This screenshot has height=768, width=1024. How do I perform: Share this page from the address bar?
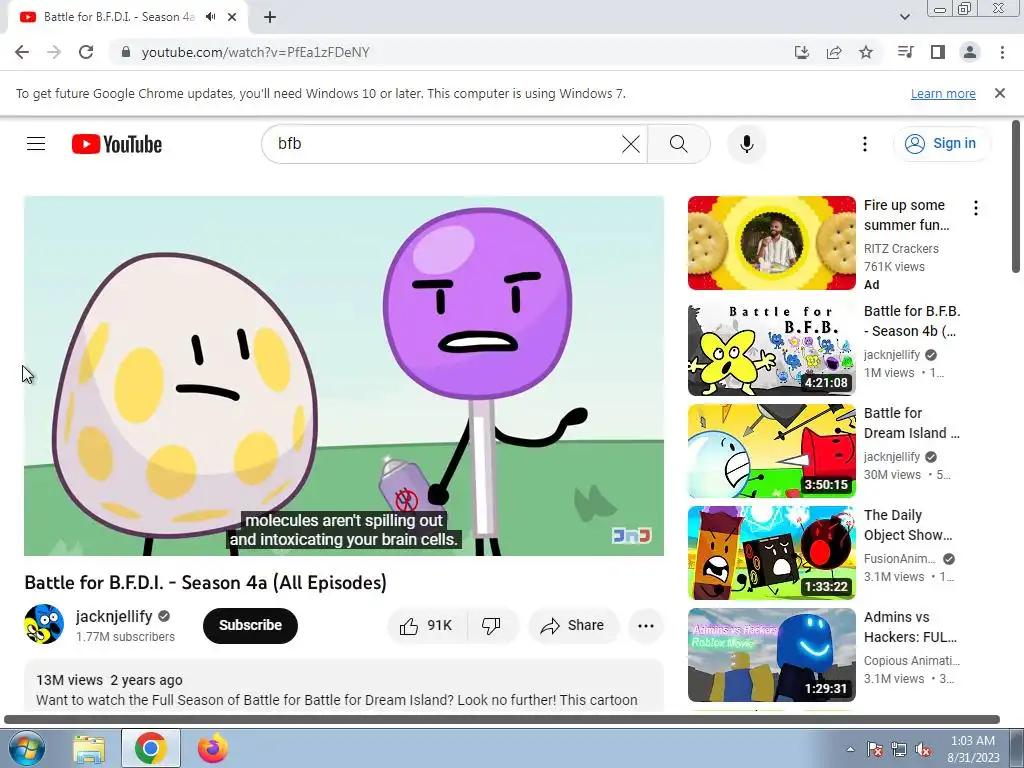tap(834, 52)
